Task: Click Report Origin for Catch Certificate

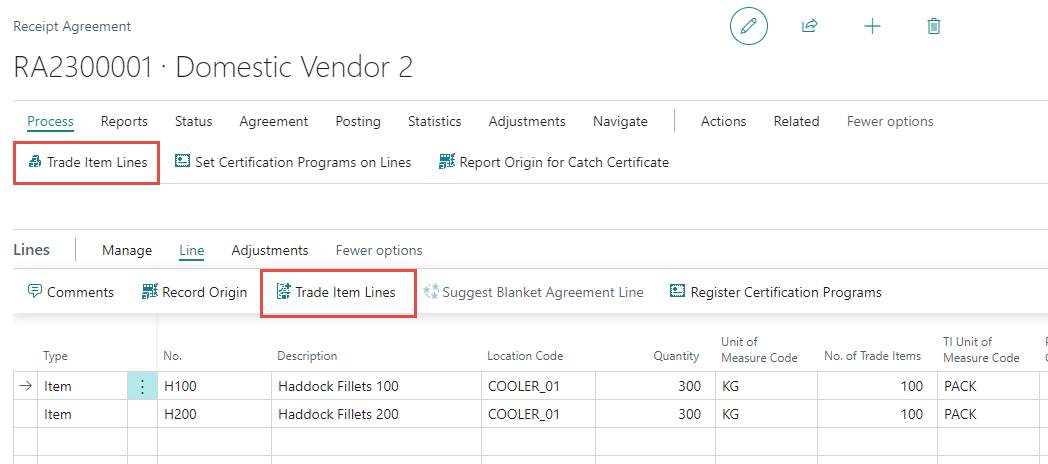Action: (554, 162)
